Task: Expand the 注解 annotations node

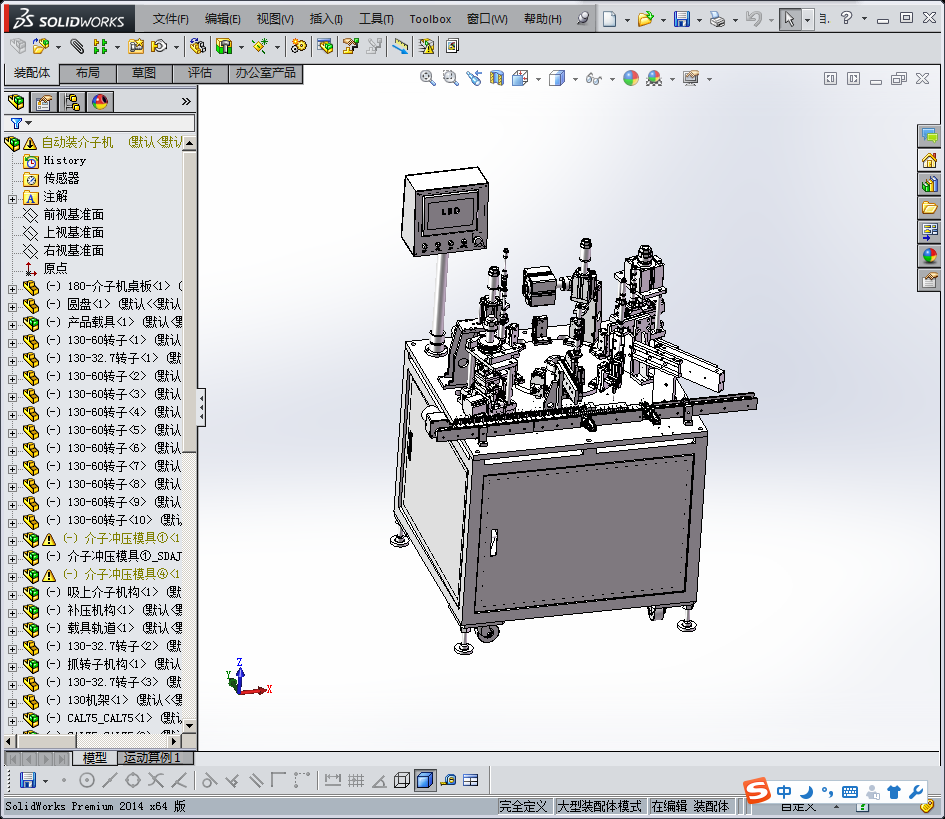Action: pos(12,199)
